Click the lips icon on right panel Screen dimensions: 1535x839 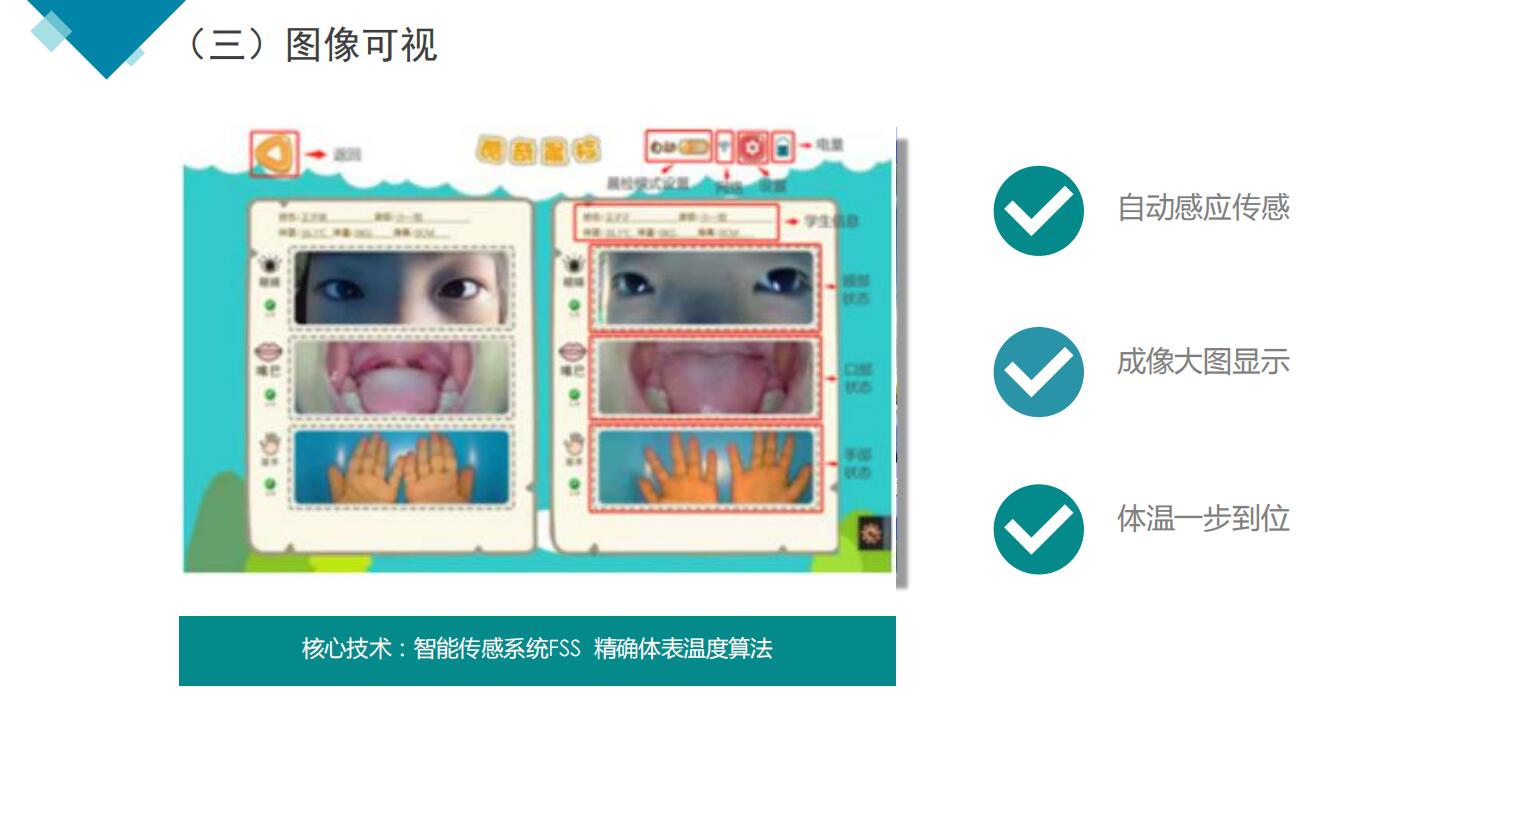pos(573,352)
